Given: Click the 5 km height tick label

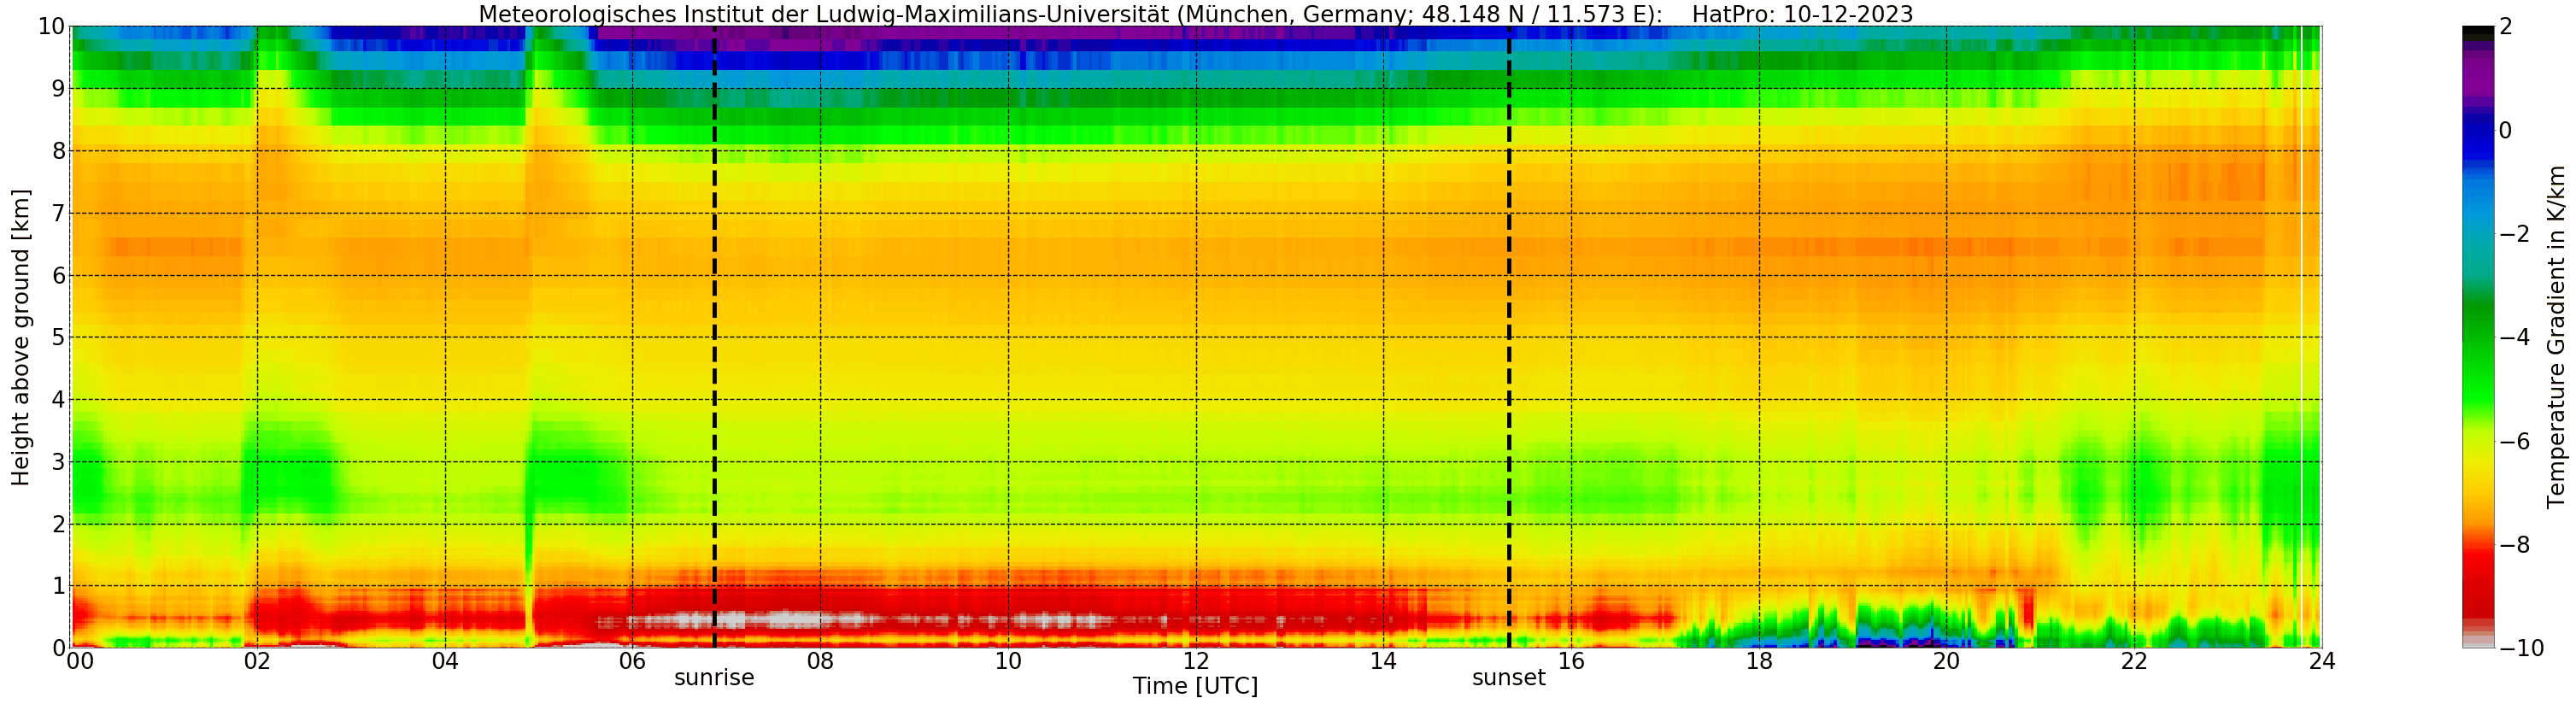Looking at the screenshot, I should click(x=58, y=337).
